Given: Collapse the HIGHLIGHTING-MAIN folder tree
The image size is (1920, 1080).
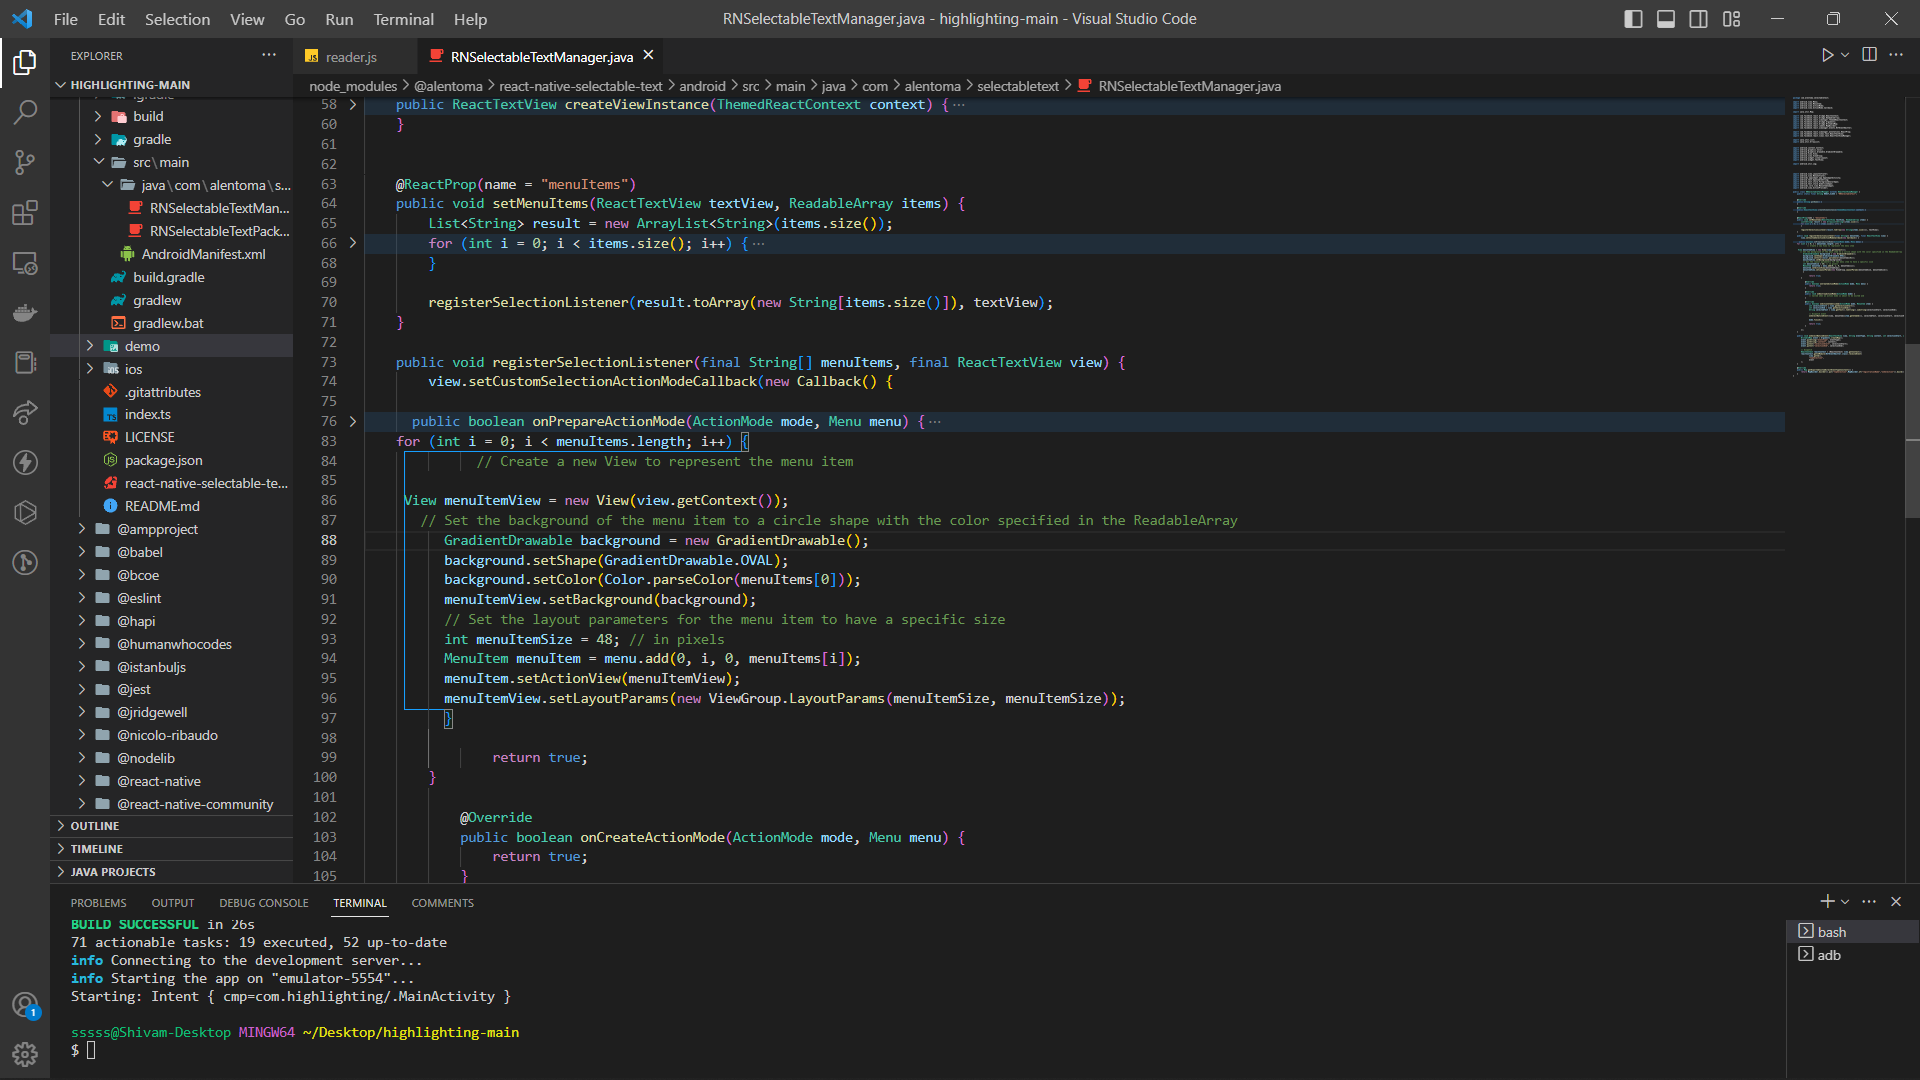Looking at the screenshot, I should coord(60,85).
